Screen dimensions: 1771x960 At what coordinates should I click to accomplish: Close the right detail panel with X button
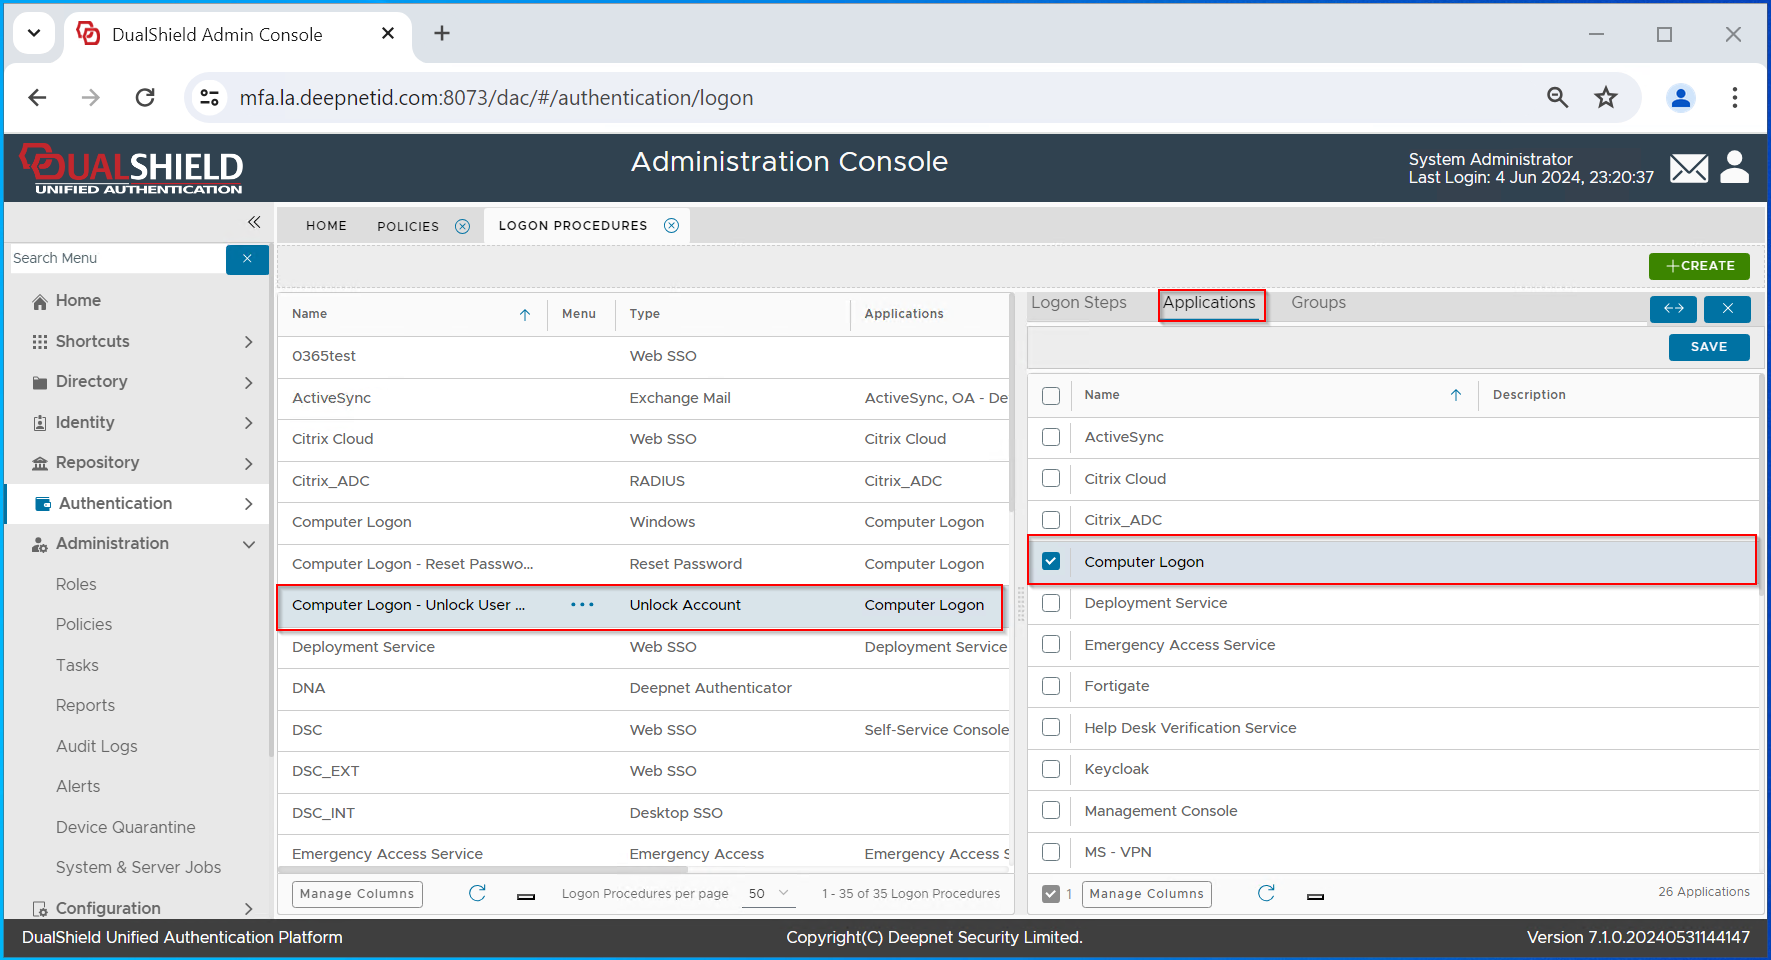point(1727,309)
